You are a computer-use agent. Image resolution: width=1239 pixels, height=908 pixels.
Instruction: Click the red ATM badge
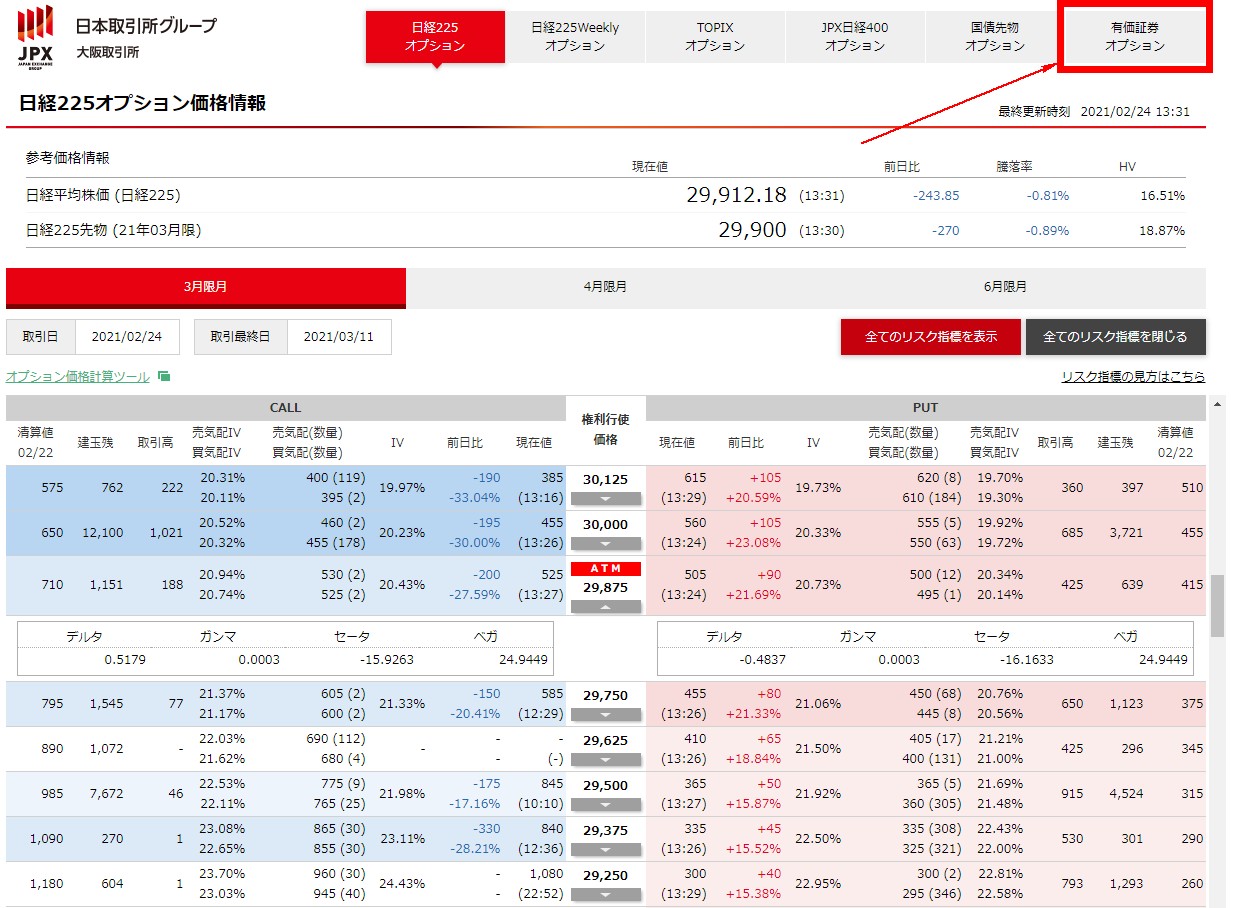click(x=606, y=569)
